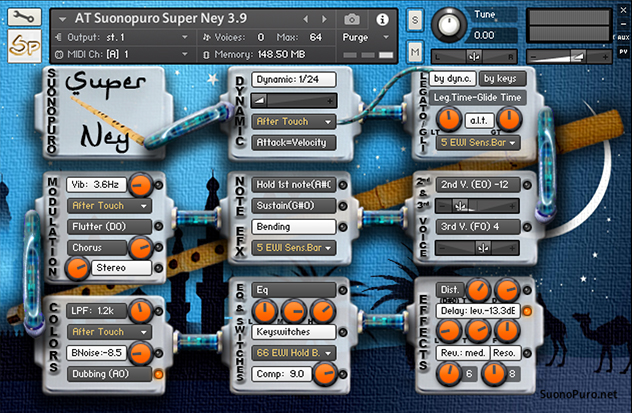Click the Chorus amount knob
The image size is (632, 413).
(140, 247)
